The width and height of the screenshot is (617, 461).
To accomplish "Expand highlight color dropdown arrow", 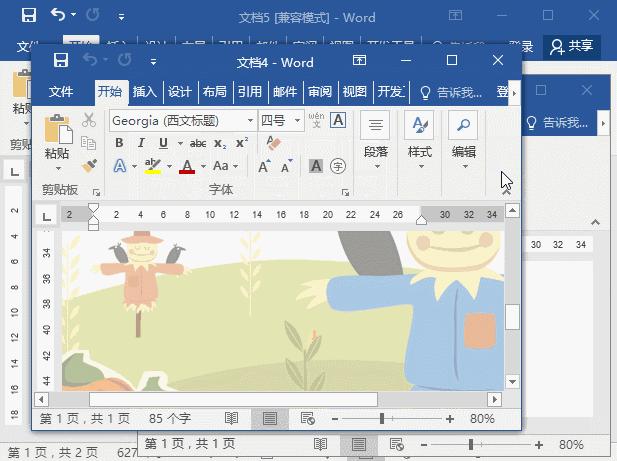I will [x=169, y=166].
